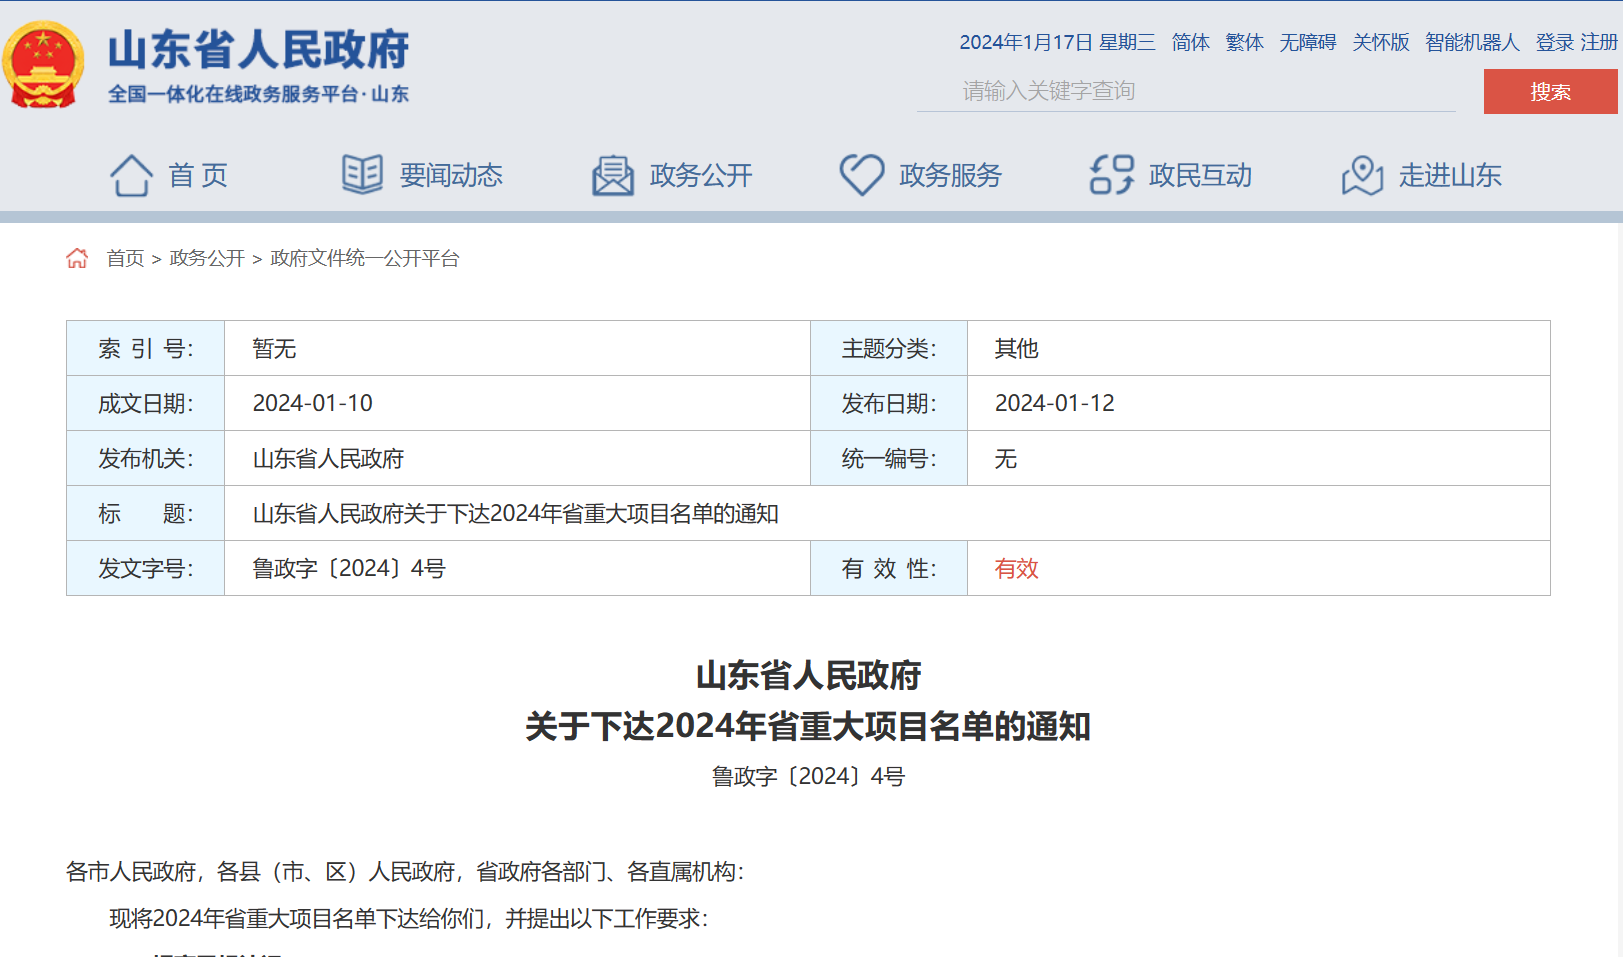This screenshot has width=1623, height=957.
Task: Switch display to 简体 simplified Chinese
Action: coord(1189,43)
